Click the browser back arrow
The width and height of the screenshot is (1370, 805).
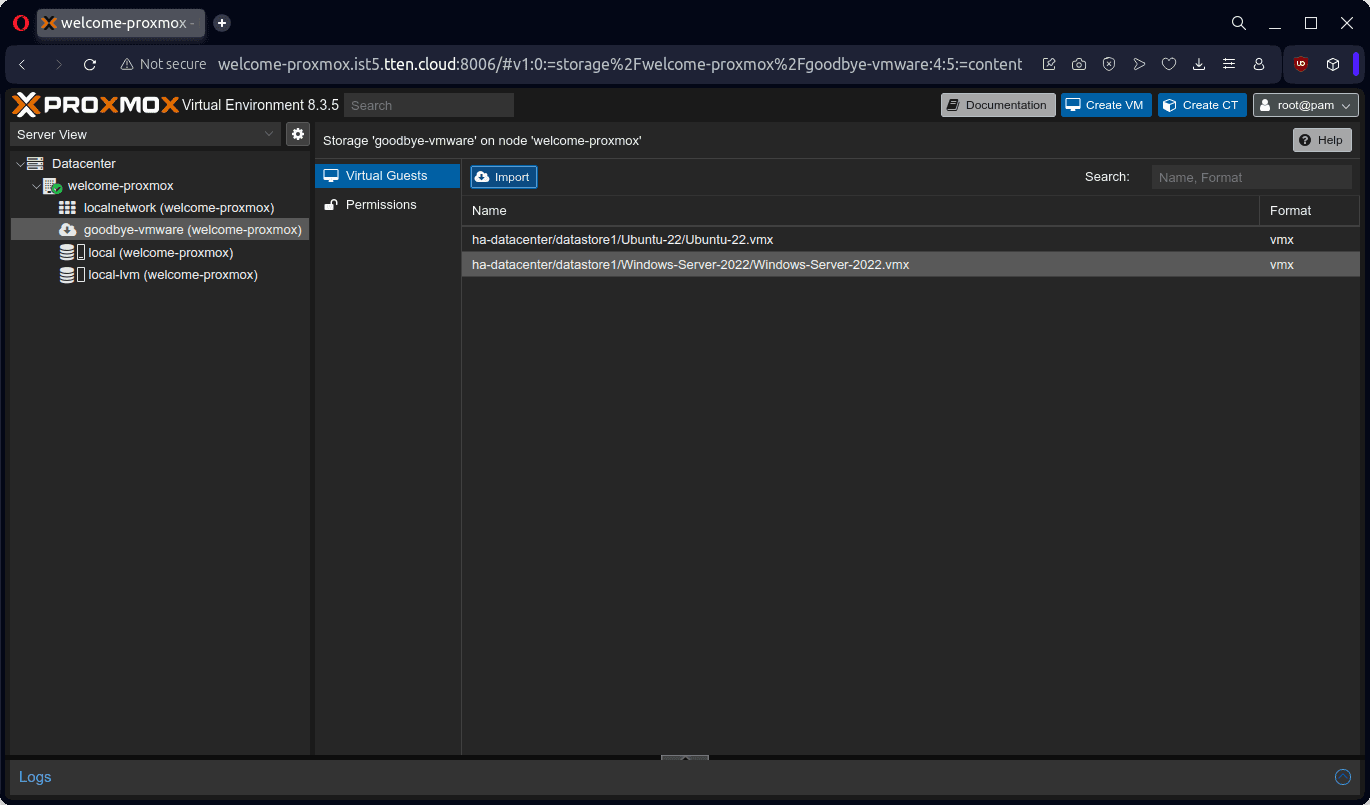(23, 64)
